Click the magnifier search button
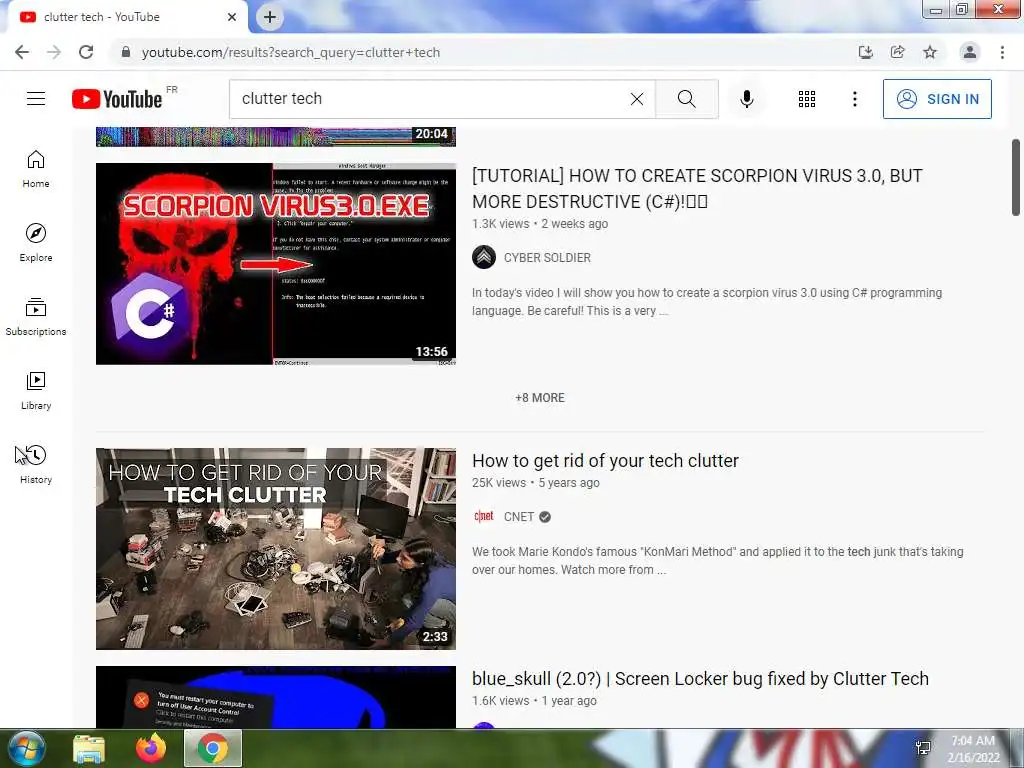This screenshot has width=1024, height=768. pos(686,99)
